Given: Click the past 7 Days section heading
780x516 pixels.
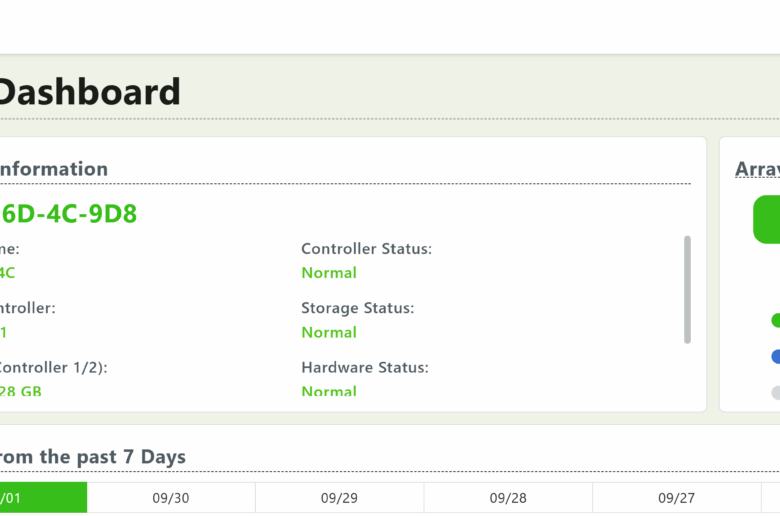Looking at the screenshot, I should coord(93,457).
